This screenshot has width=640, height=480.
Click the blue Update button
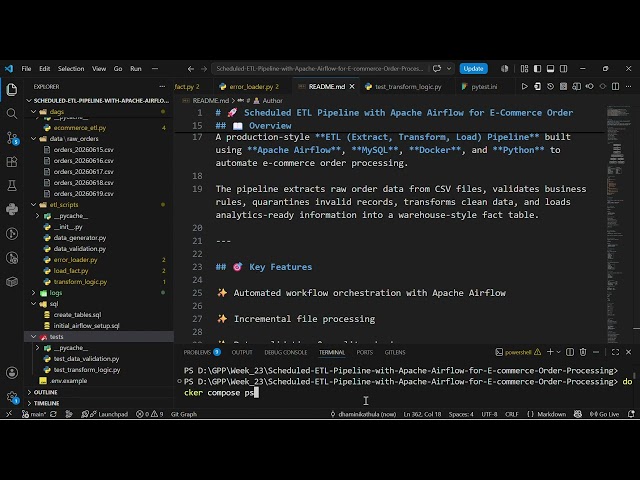473,69
